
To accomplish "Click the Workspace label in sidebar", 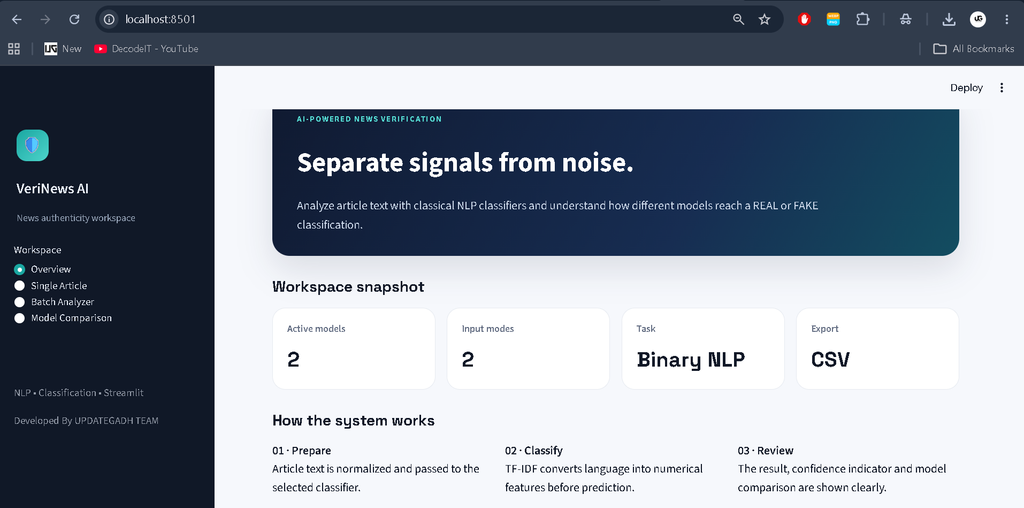I will click(37, 250).
